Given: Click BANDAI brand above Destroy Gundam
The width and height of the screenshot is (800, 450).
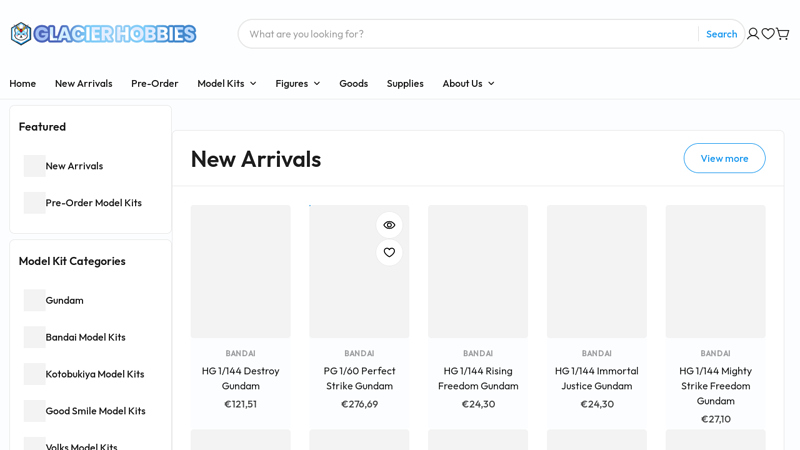Looking at the screenshot, I should [240, 353].
